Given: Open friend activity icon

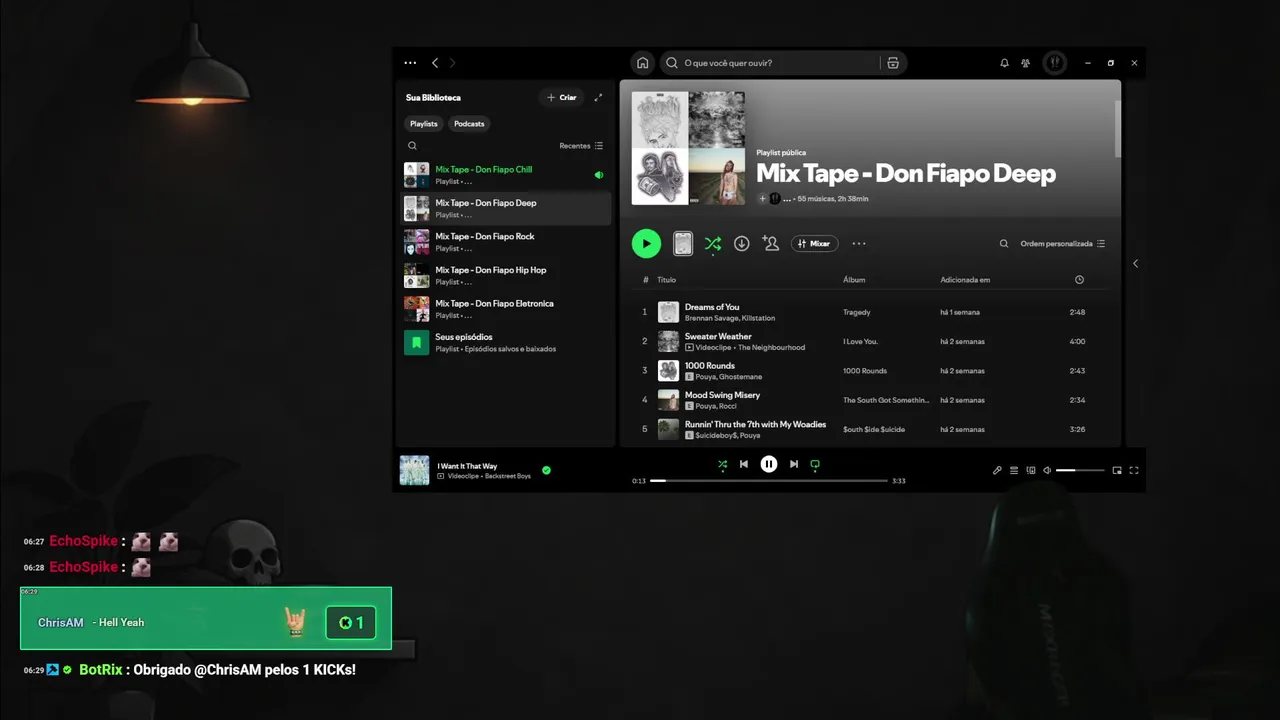Looking at the screenshot, I should click(1026, 63).
